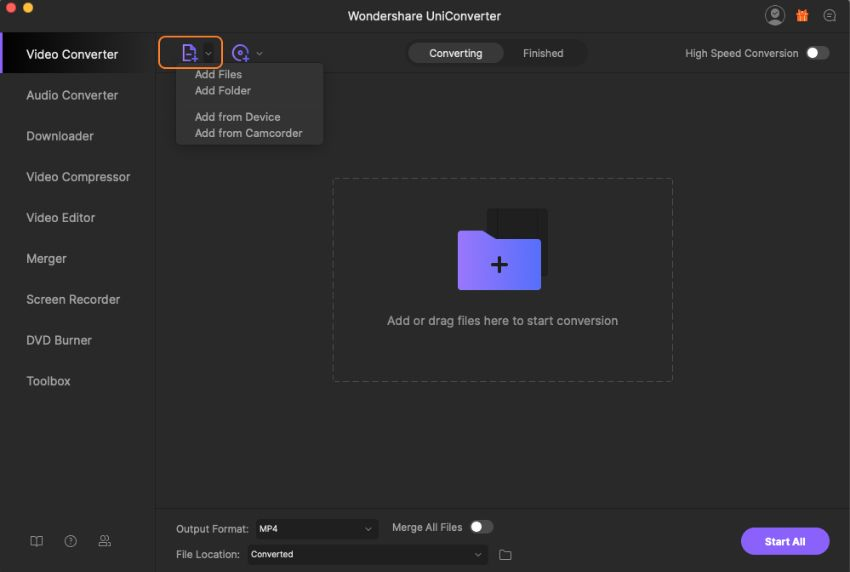Open the community people icon
Image resolution: width=850 pixels, height=572 pixels.
105,541
